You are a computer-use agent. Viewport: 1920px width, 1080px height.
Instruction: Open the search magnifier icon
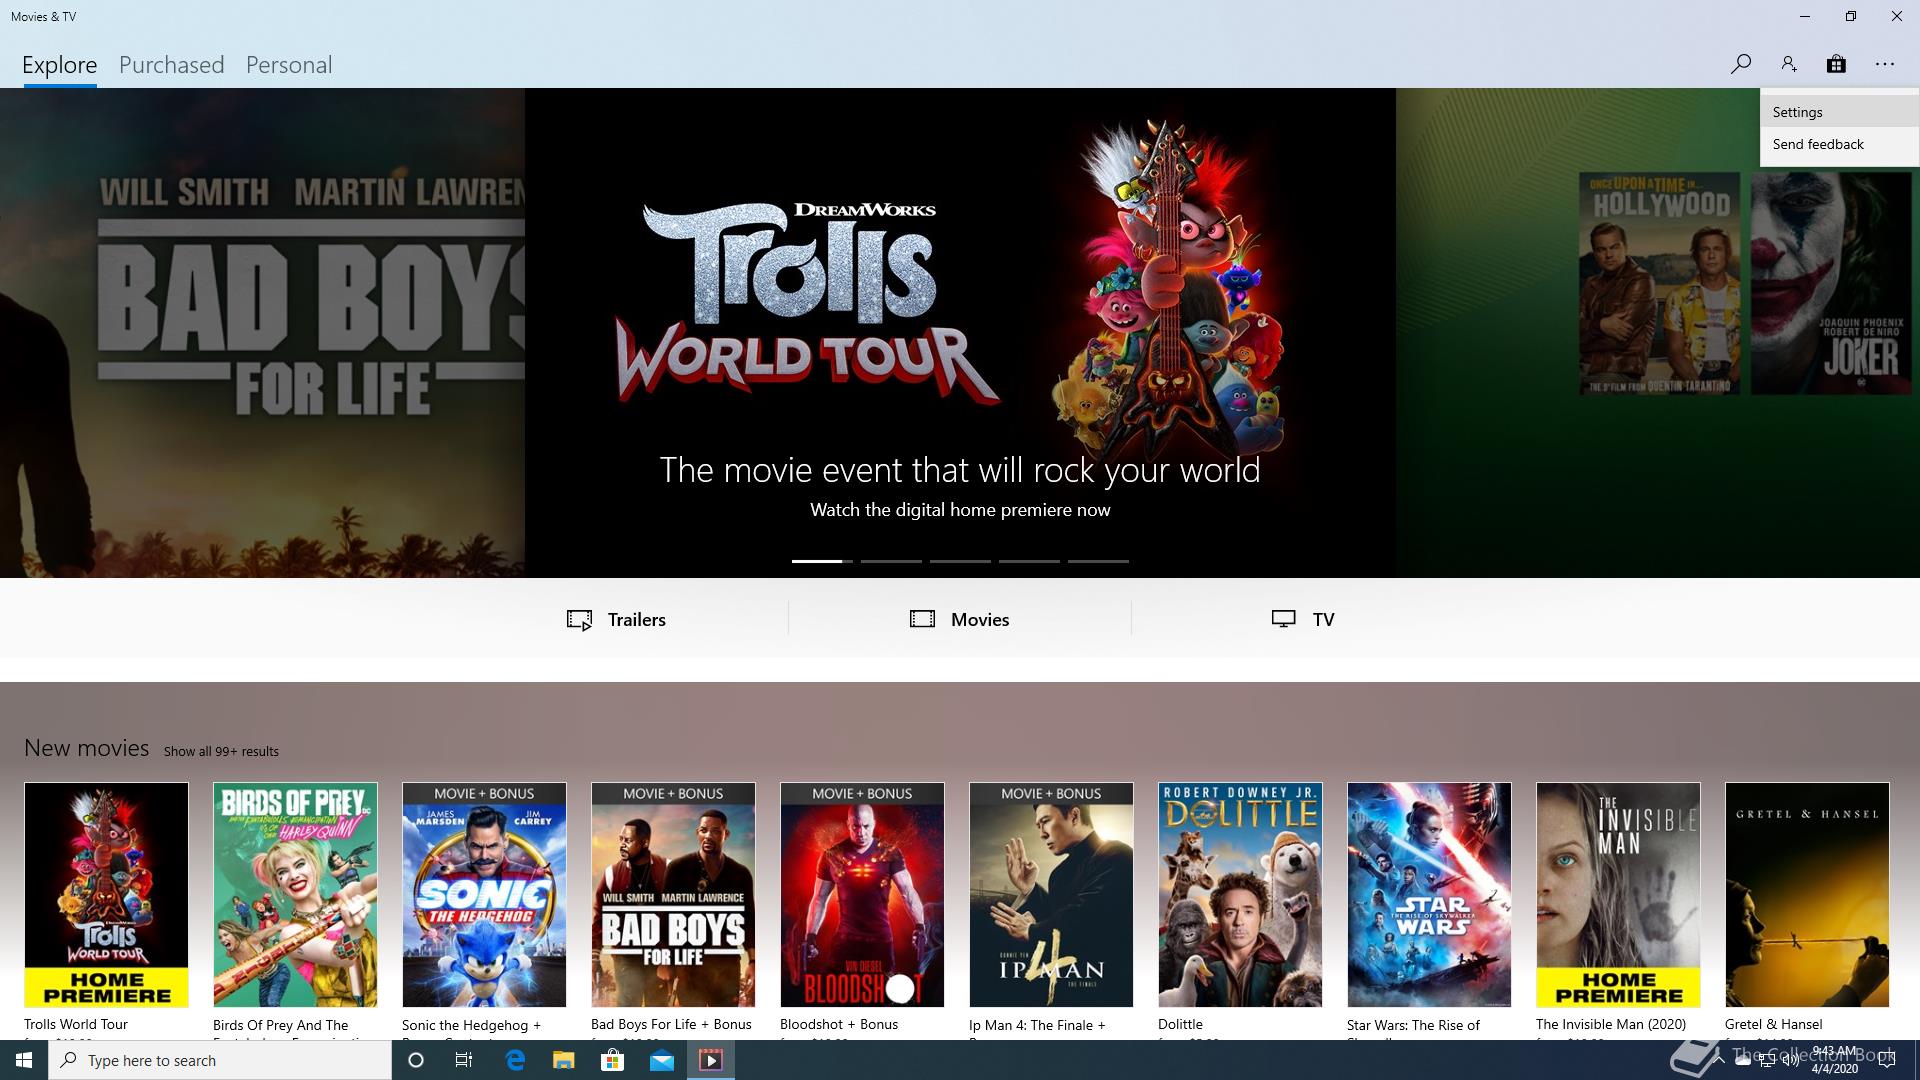pyautogui.click(x=1740, y=64)
